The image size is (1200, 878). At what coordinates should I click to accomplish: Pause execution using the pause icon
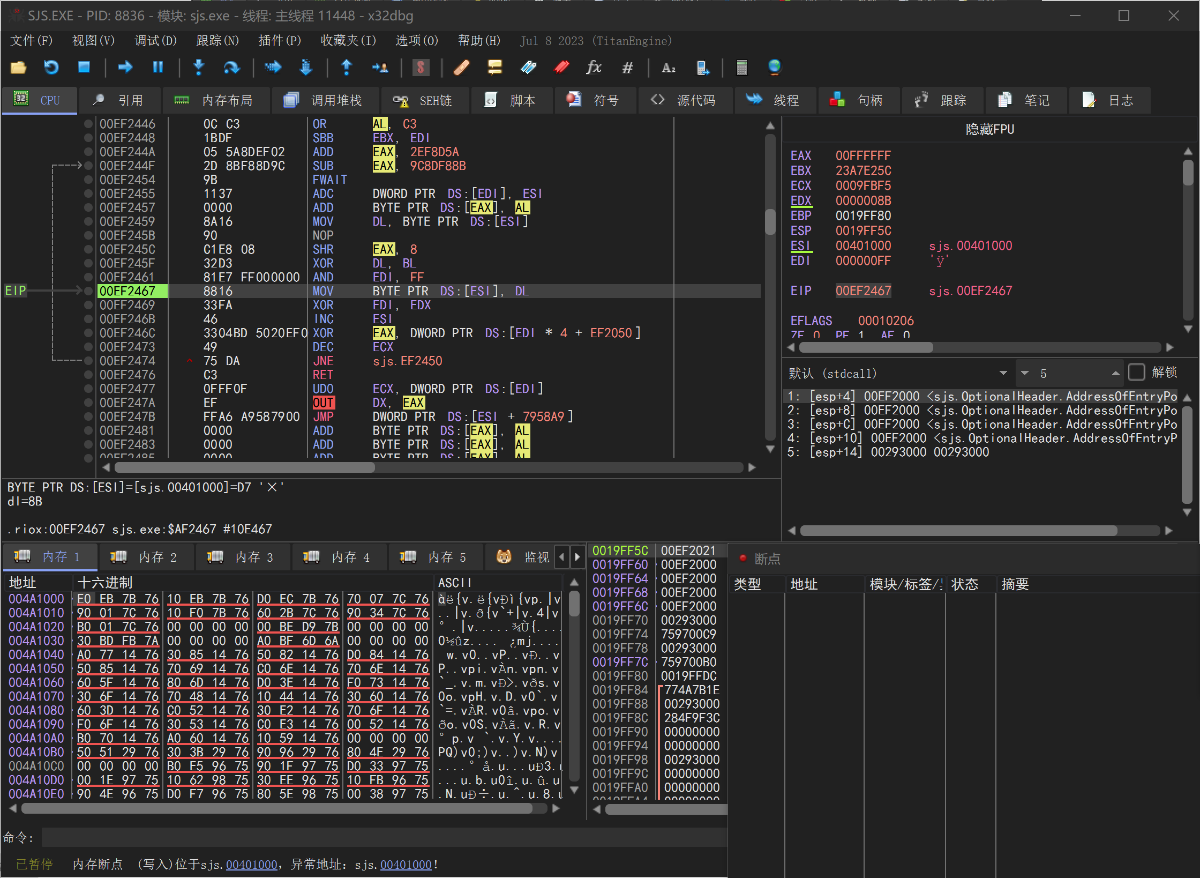[158, 67]
